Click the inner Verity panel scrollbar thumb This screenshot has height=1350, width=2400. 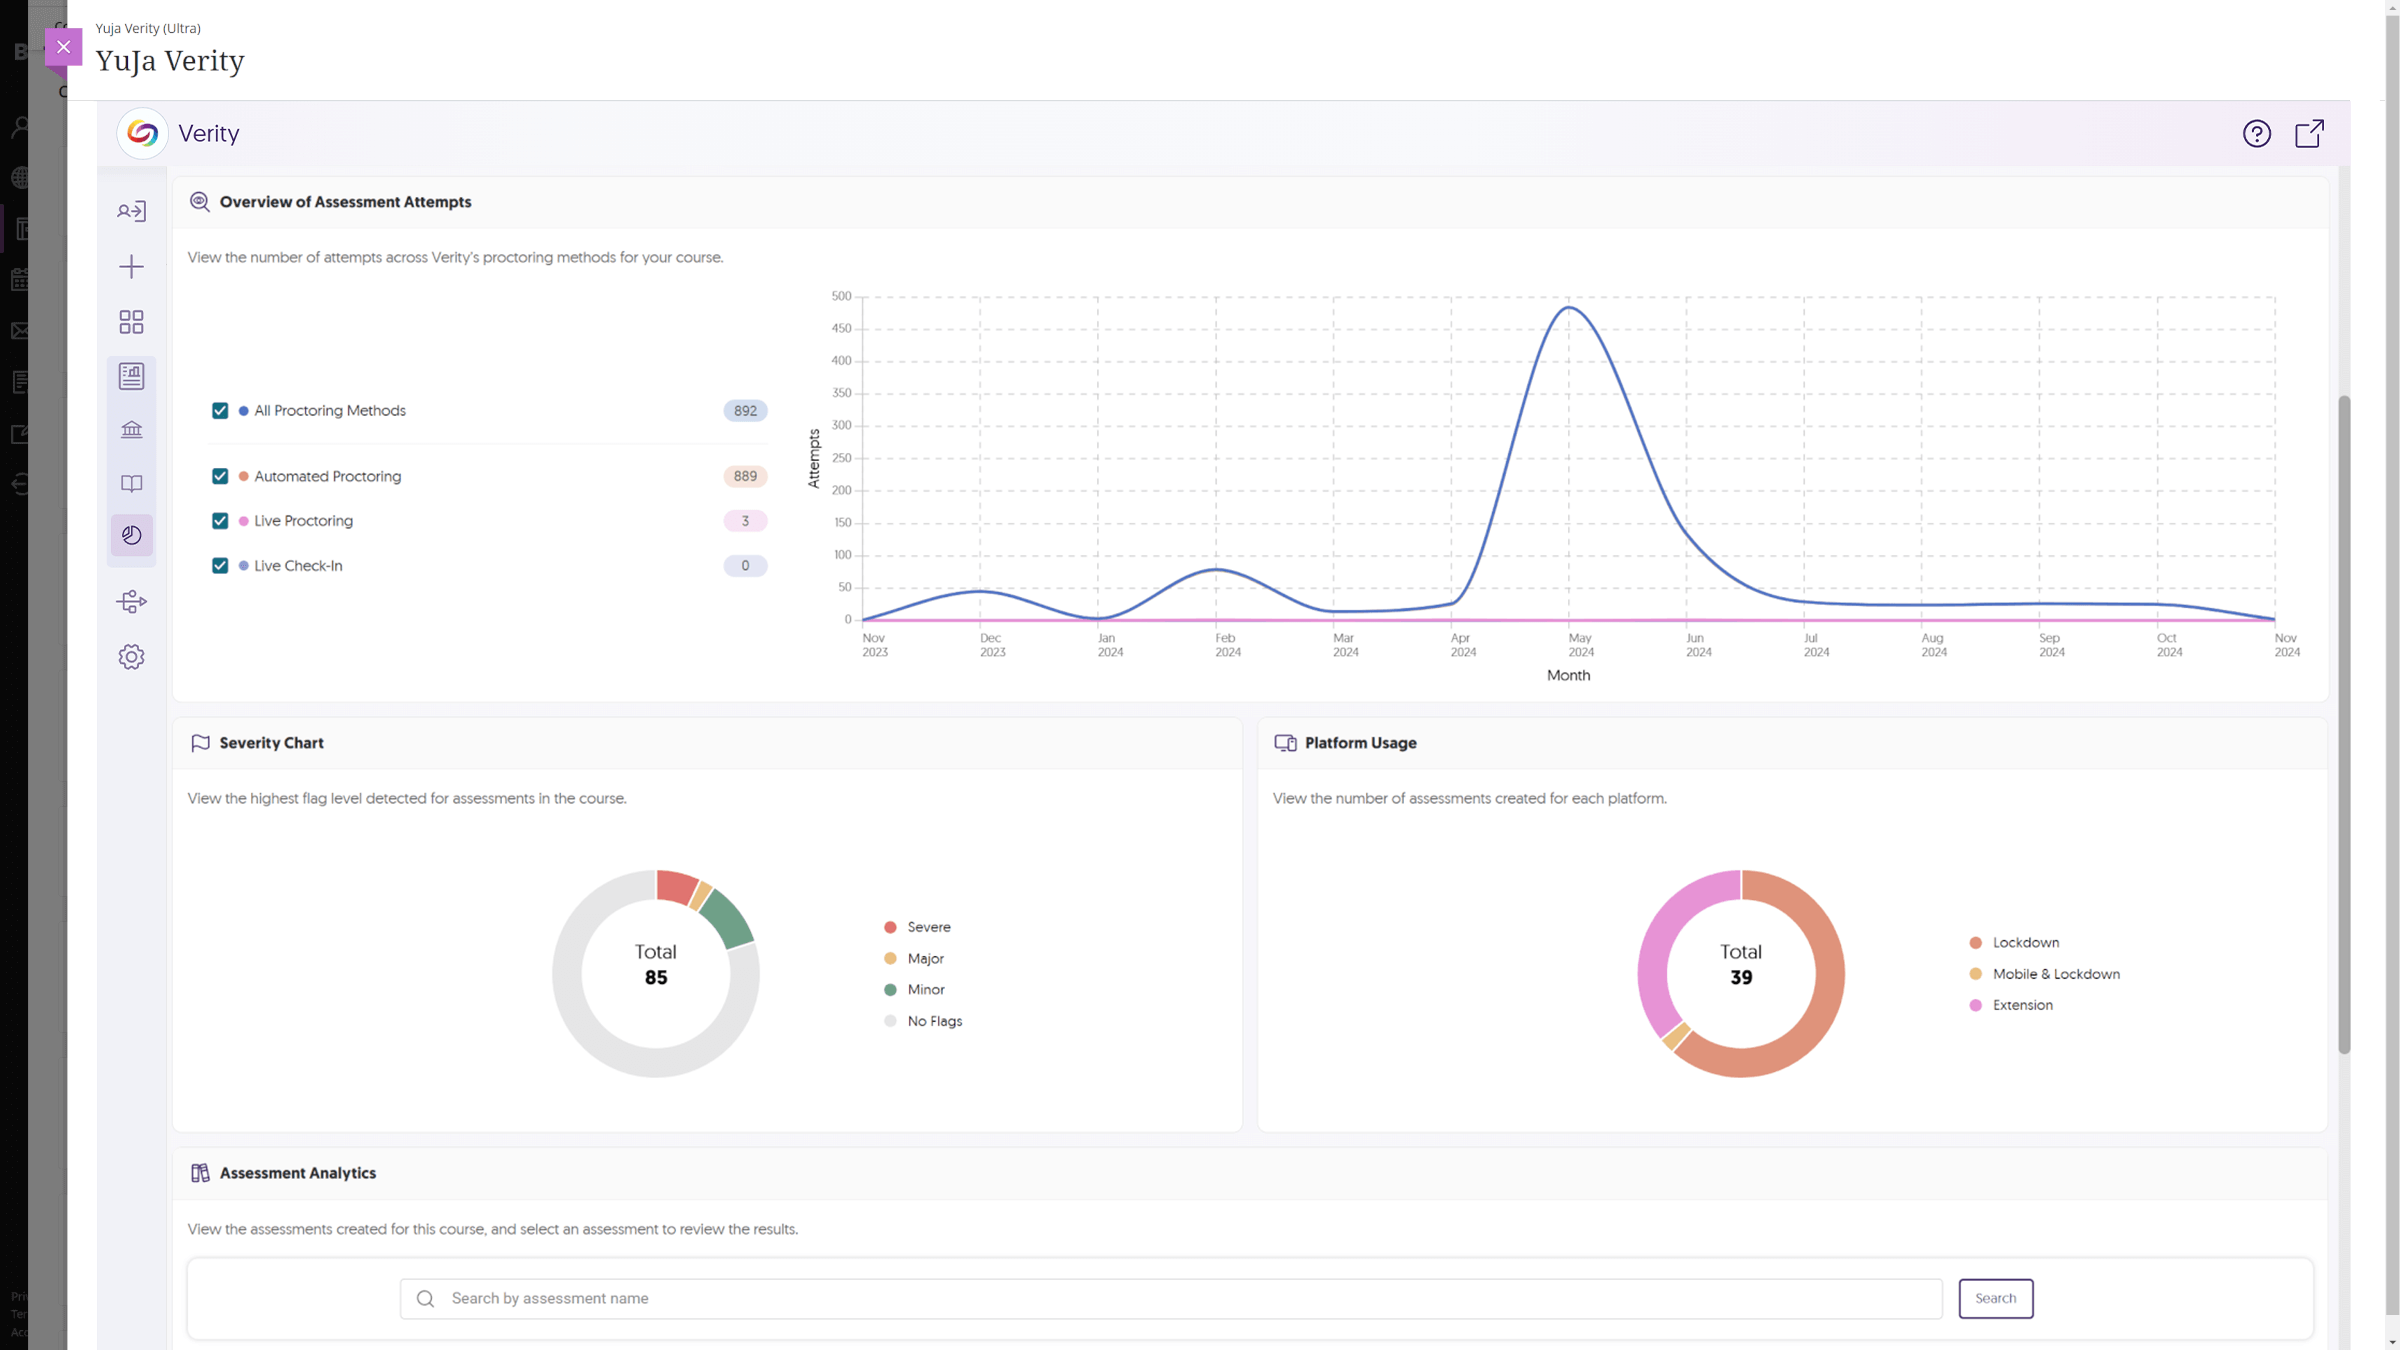click(x=2344, y=724)
